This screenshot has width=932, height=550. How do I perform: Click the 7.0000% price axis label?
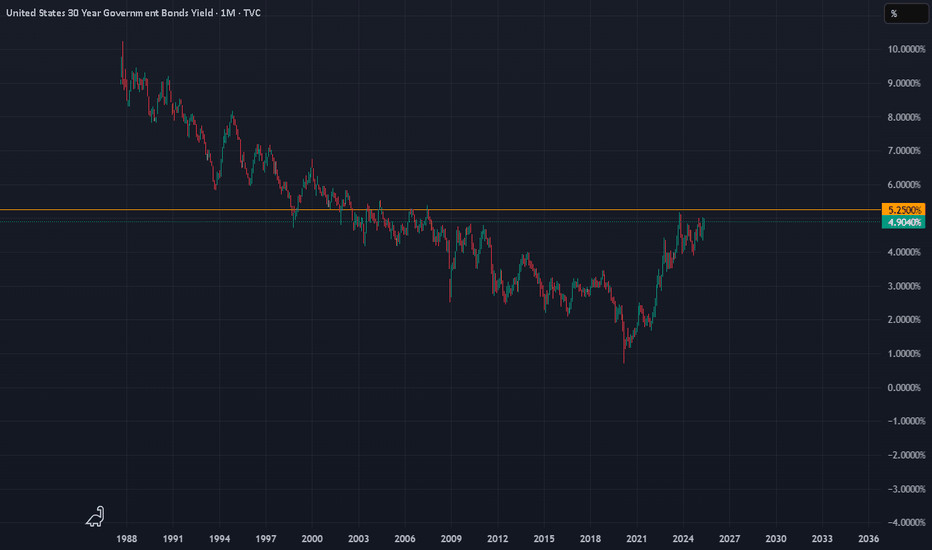(x=903, y=151)
